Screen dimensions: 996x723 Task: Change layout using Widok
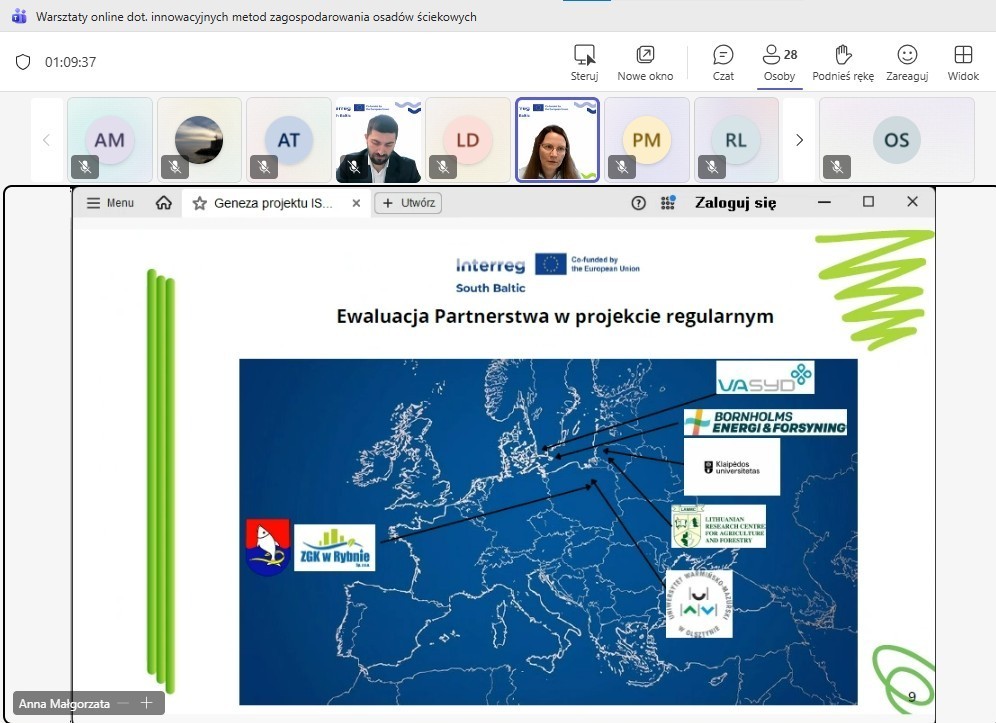963,62
